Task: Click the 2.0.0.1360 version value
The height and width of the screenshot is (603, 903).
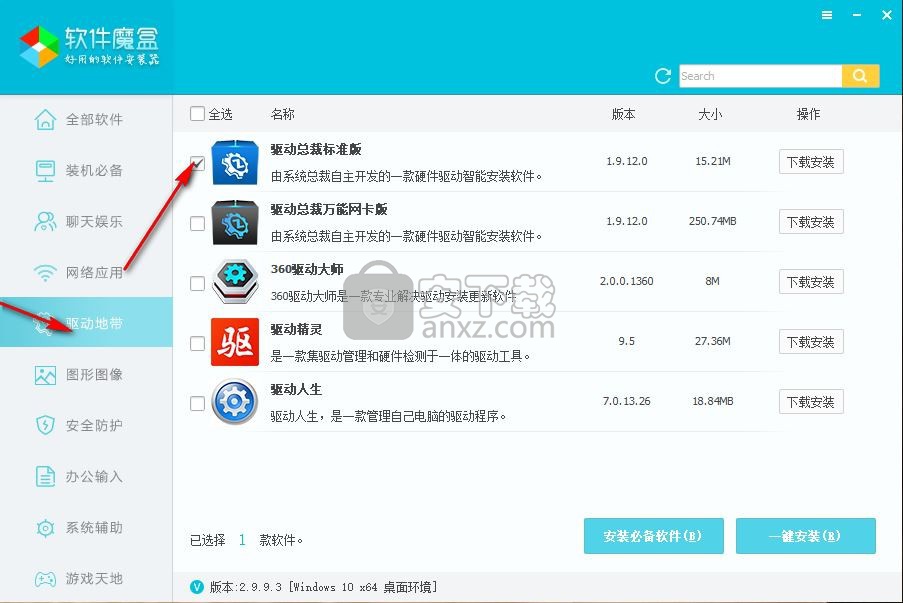Action: 627,281
